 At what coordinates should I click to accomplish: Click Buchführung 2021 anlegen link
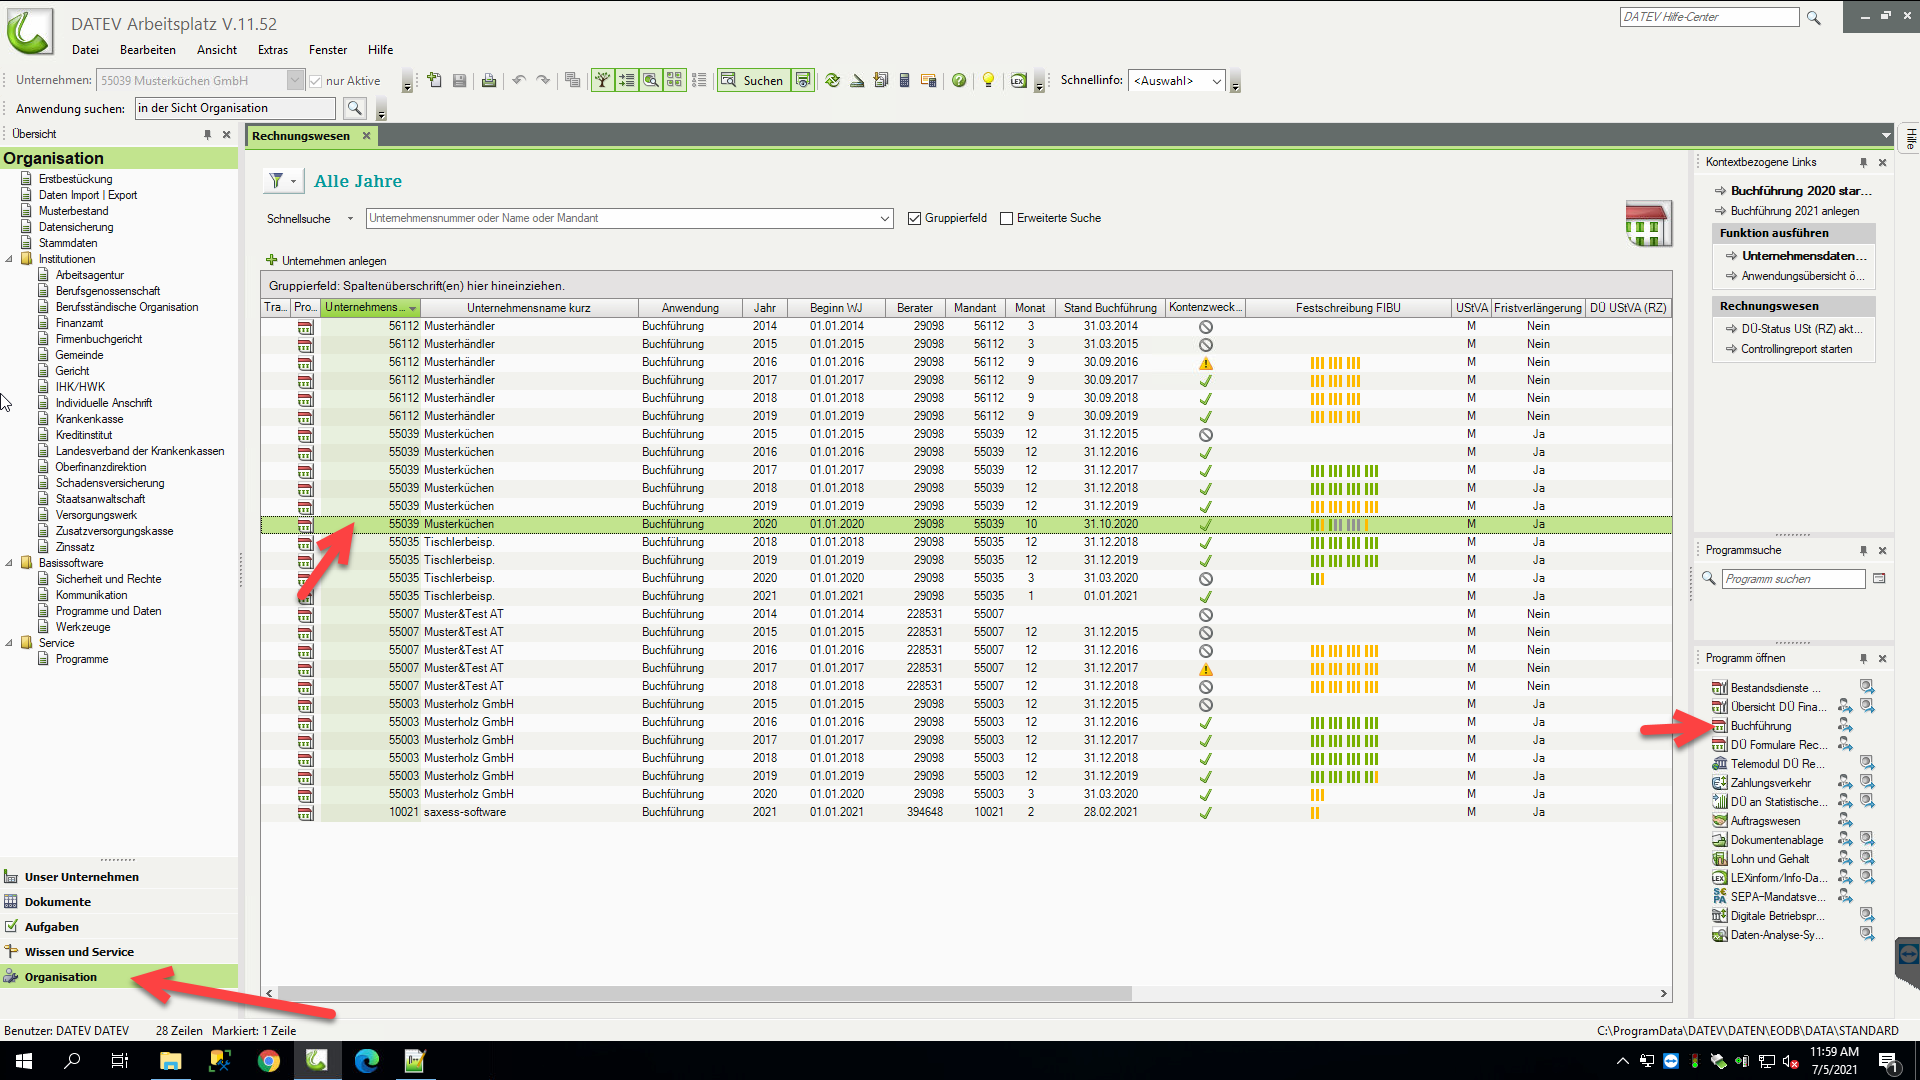click(1795, 211)
